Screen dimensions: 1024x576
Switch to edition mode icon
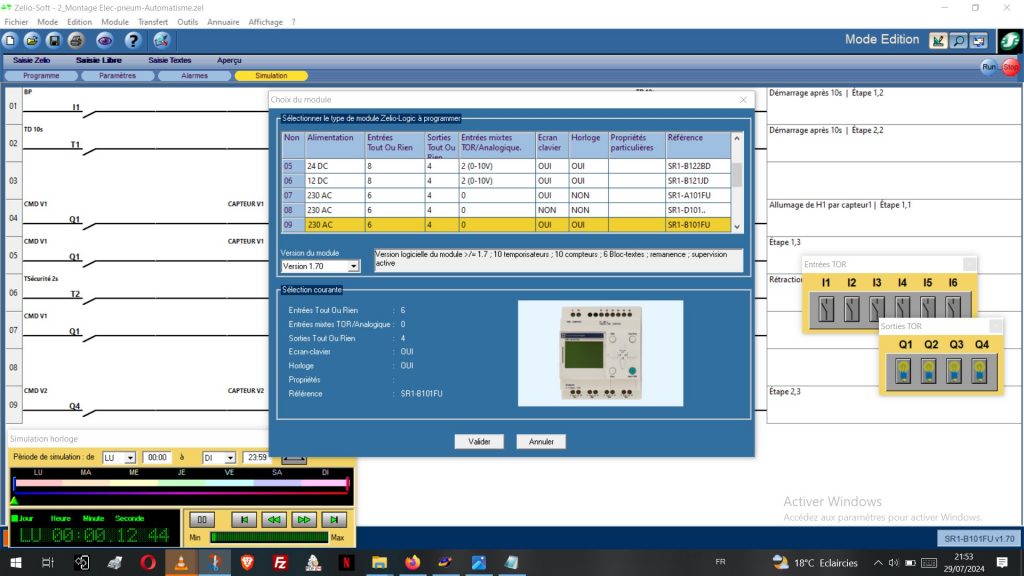(x=938, y=40)
